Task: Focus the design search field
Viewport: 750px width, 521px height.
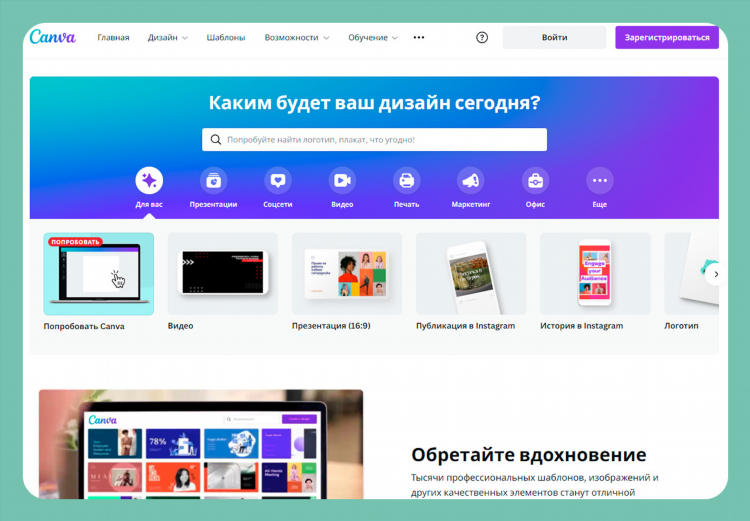Action: (374, 139)
